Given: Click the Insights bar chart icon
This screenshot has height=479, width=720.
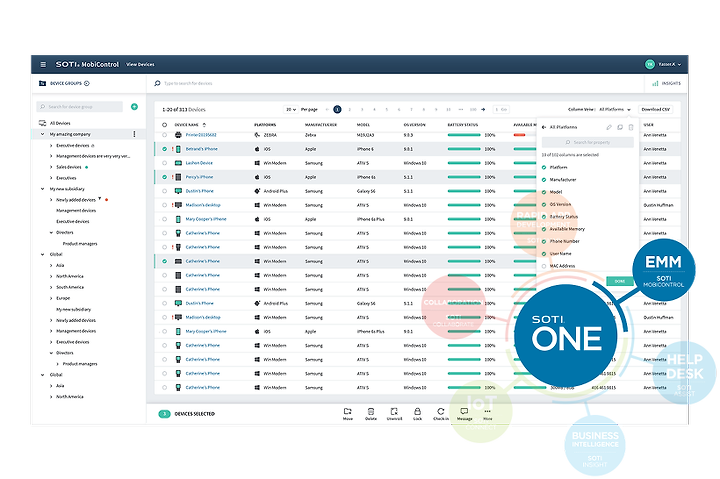Looking at the screenshot, I should (655, 83).
